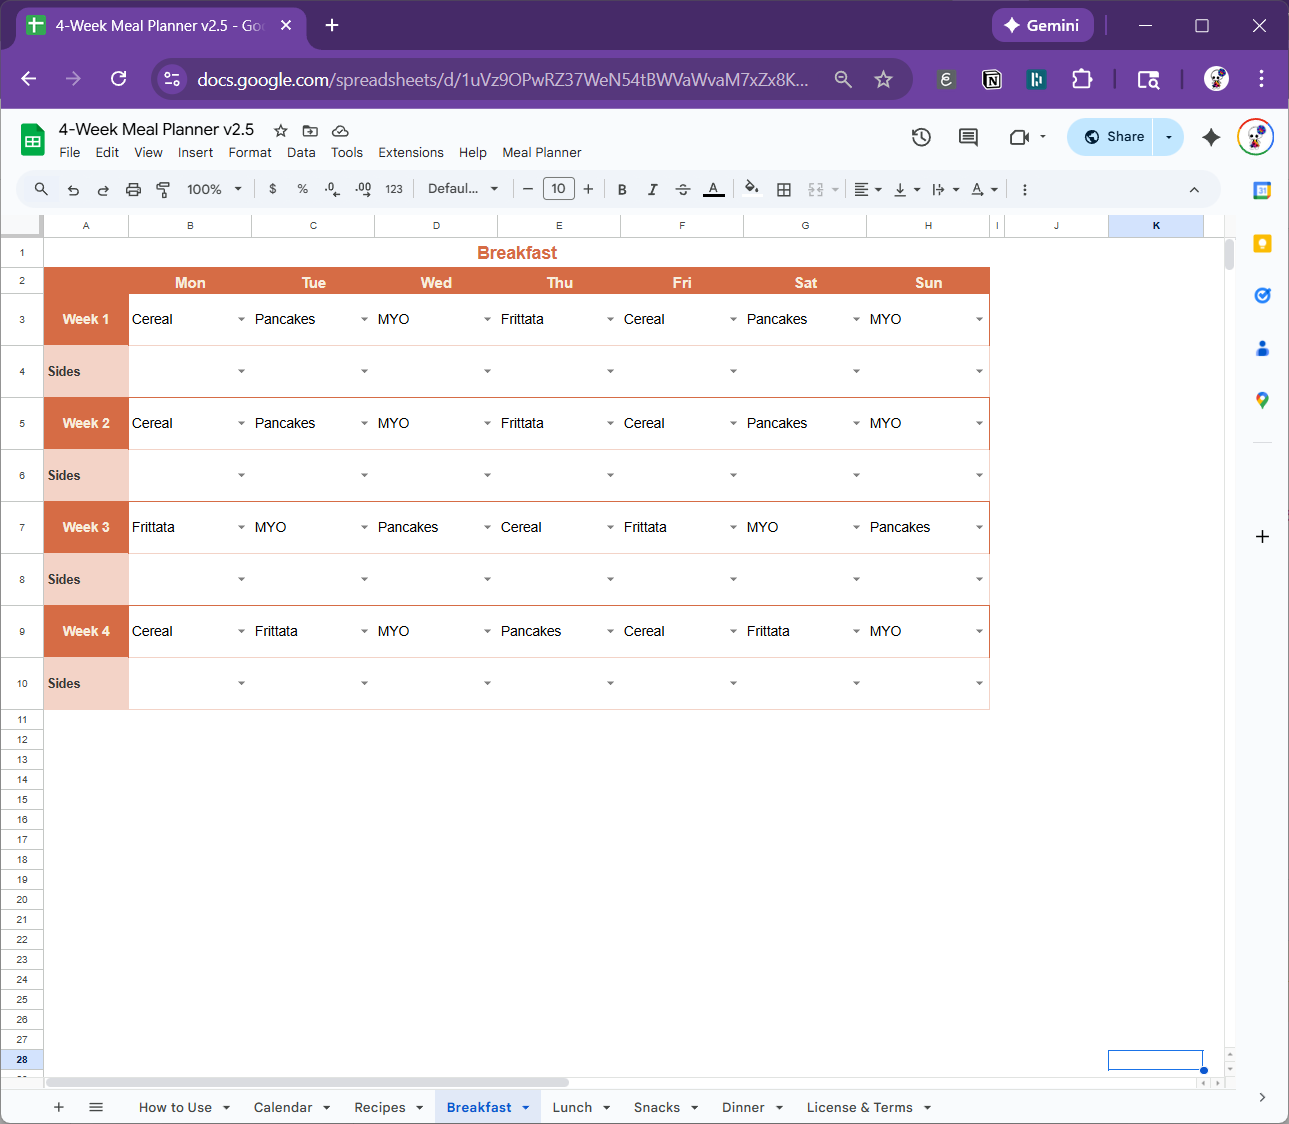Screen dimensions: 1289x1124
Task: Click the font size input field
Action: tap(558, 189)
